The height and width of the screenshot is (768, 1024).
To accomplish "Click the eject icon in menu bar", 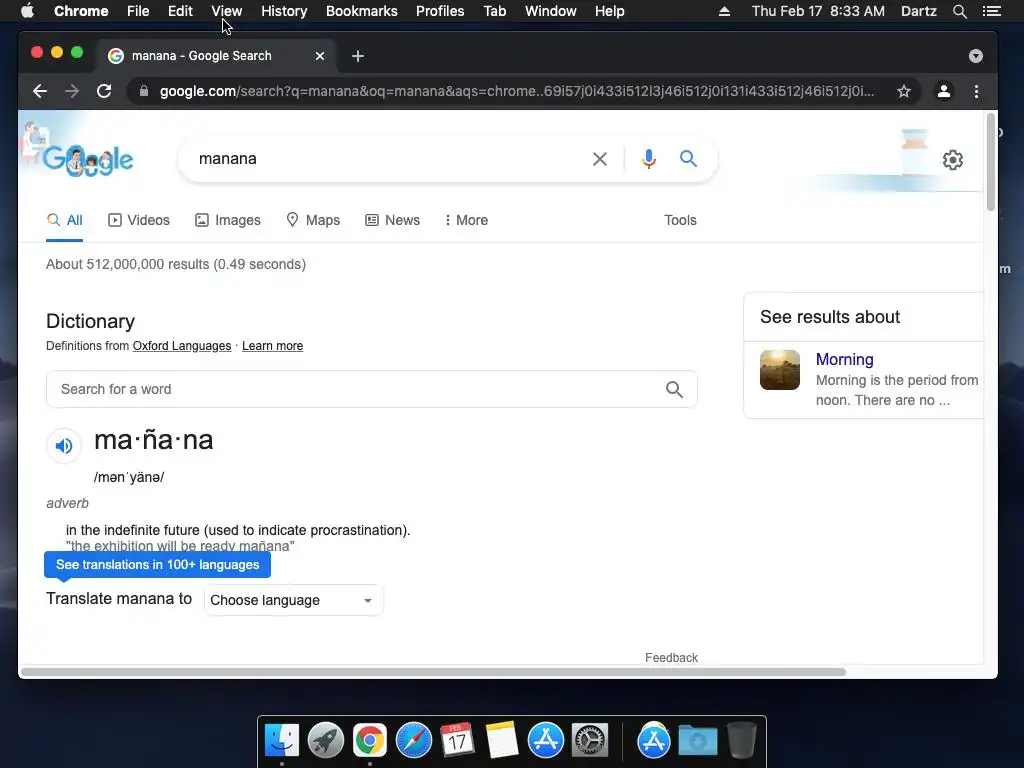I will click(x=724, y=11).
